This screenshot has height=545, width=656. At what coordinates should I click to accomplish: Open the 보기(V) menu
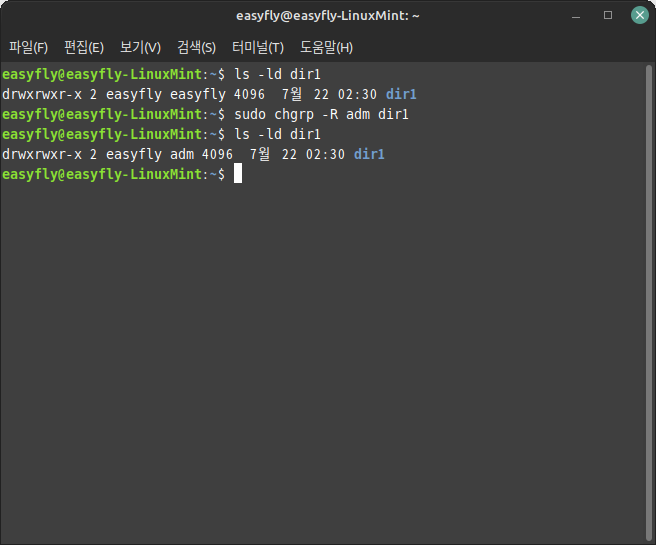coord(140,47)
